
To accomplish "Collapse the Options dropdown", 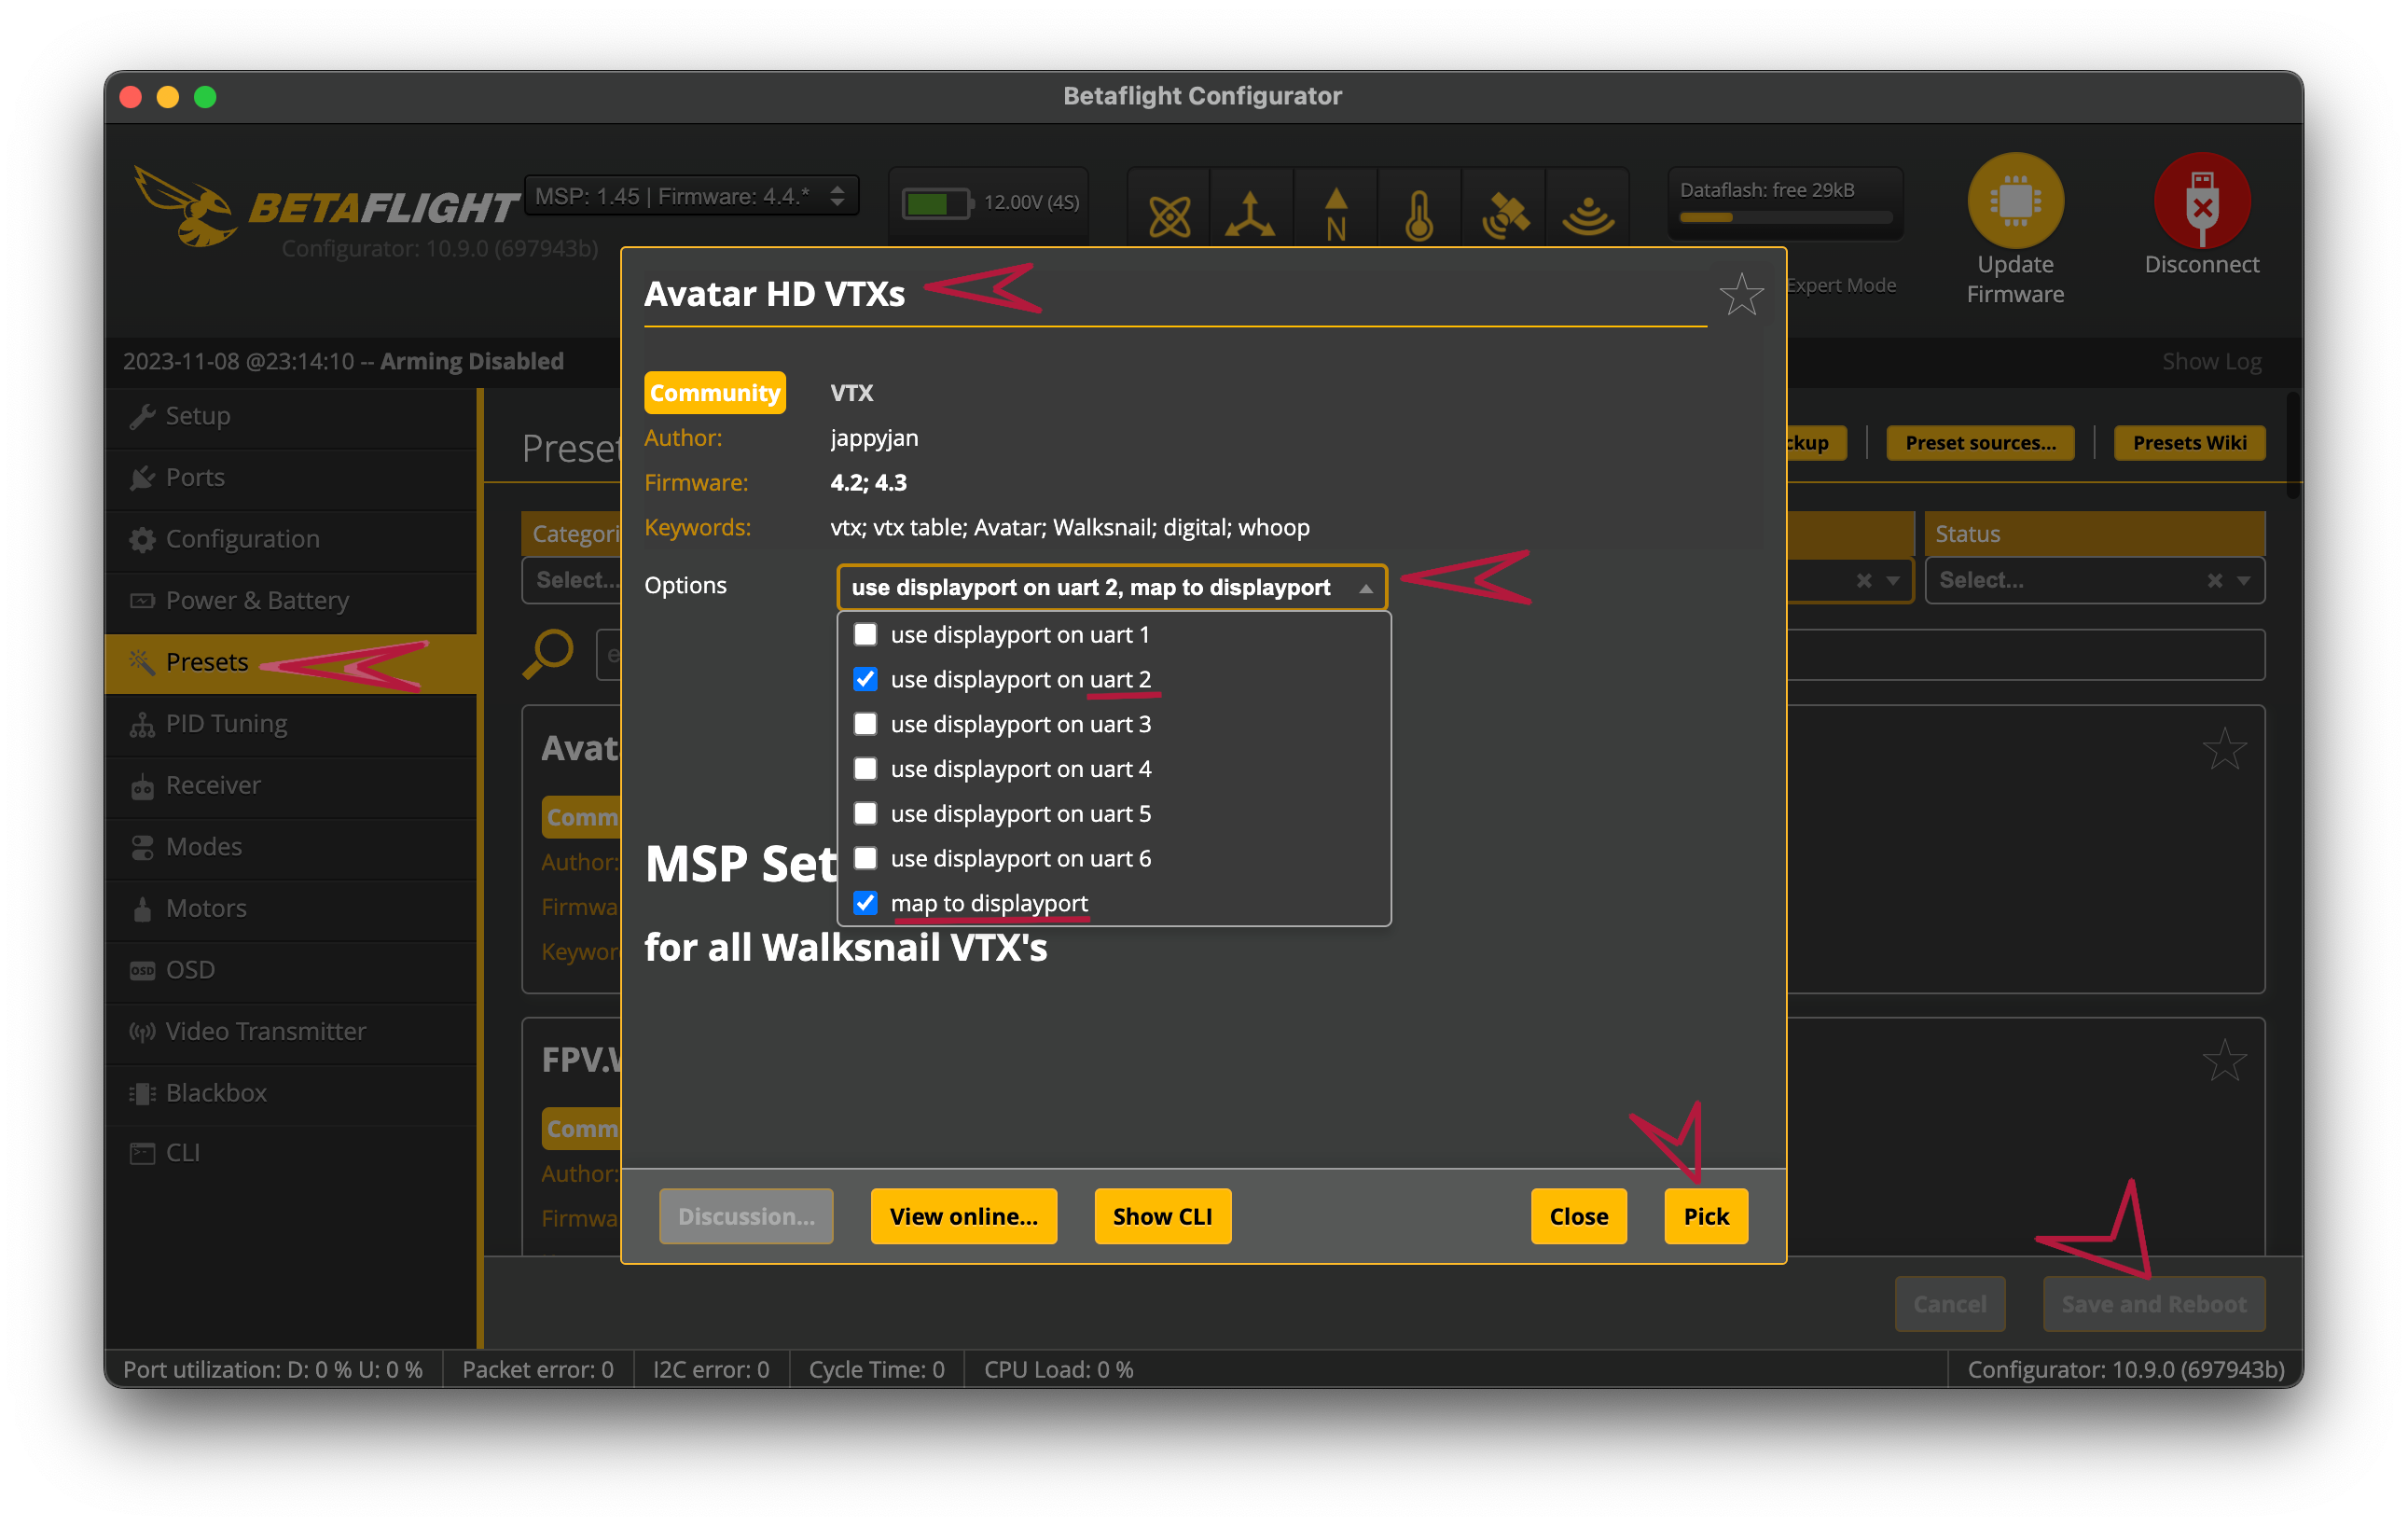I will pyautogui.click(x=1112, y=587).
